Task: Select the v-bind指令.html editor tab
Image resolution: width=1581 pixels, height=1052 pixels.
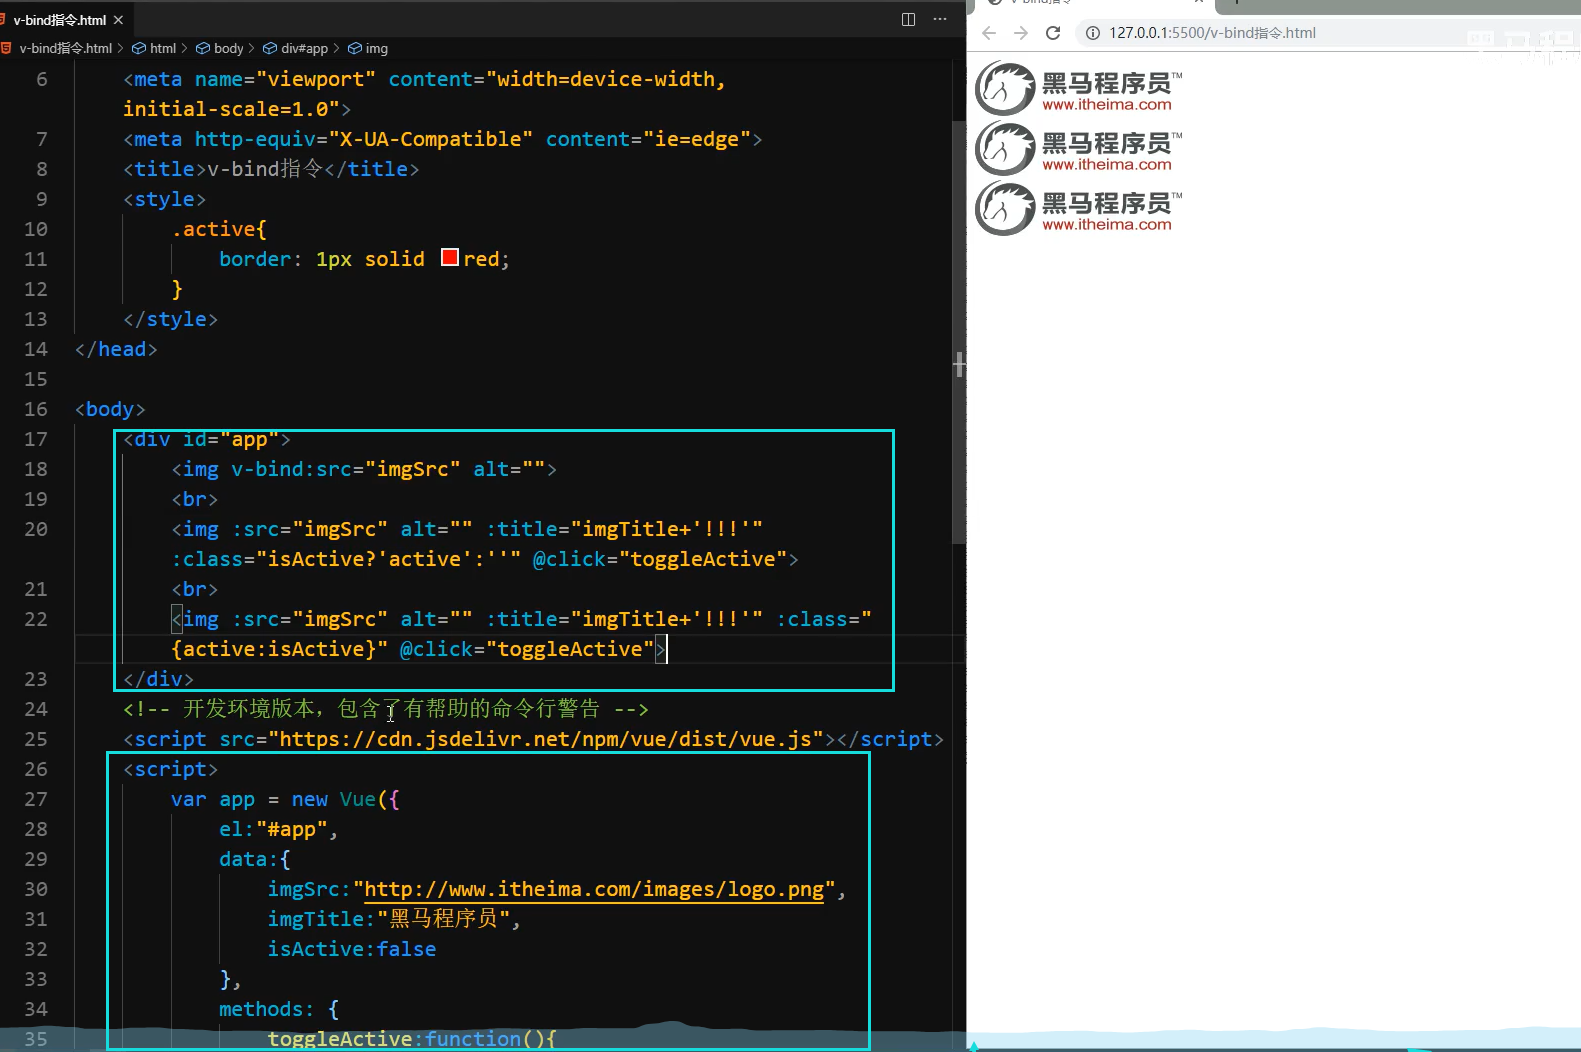Action: (59, 20)
